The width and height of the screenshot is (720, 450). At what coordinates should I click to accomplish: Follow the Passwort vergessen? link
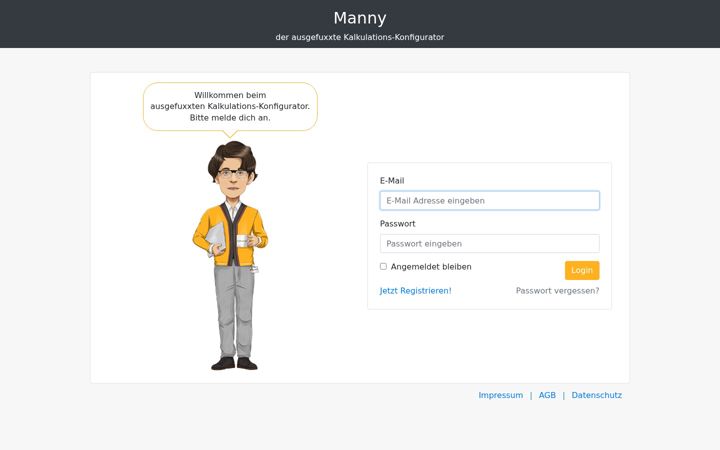tap(557, 291)
